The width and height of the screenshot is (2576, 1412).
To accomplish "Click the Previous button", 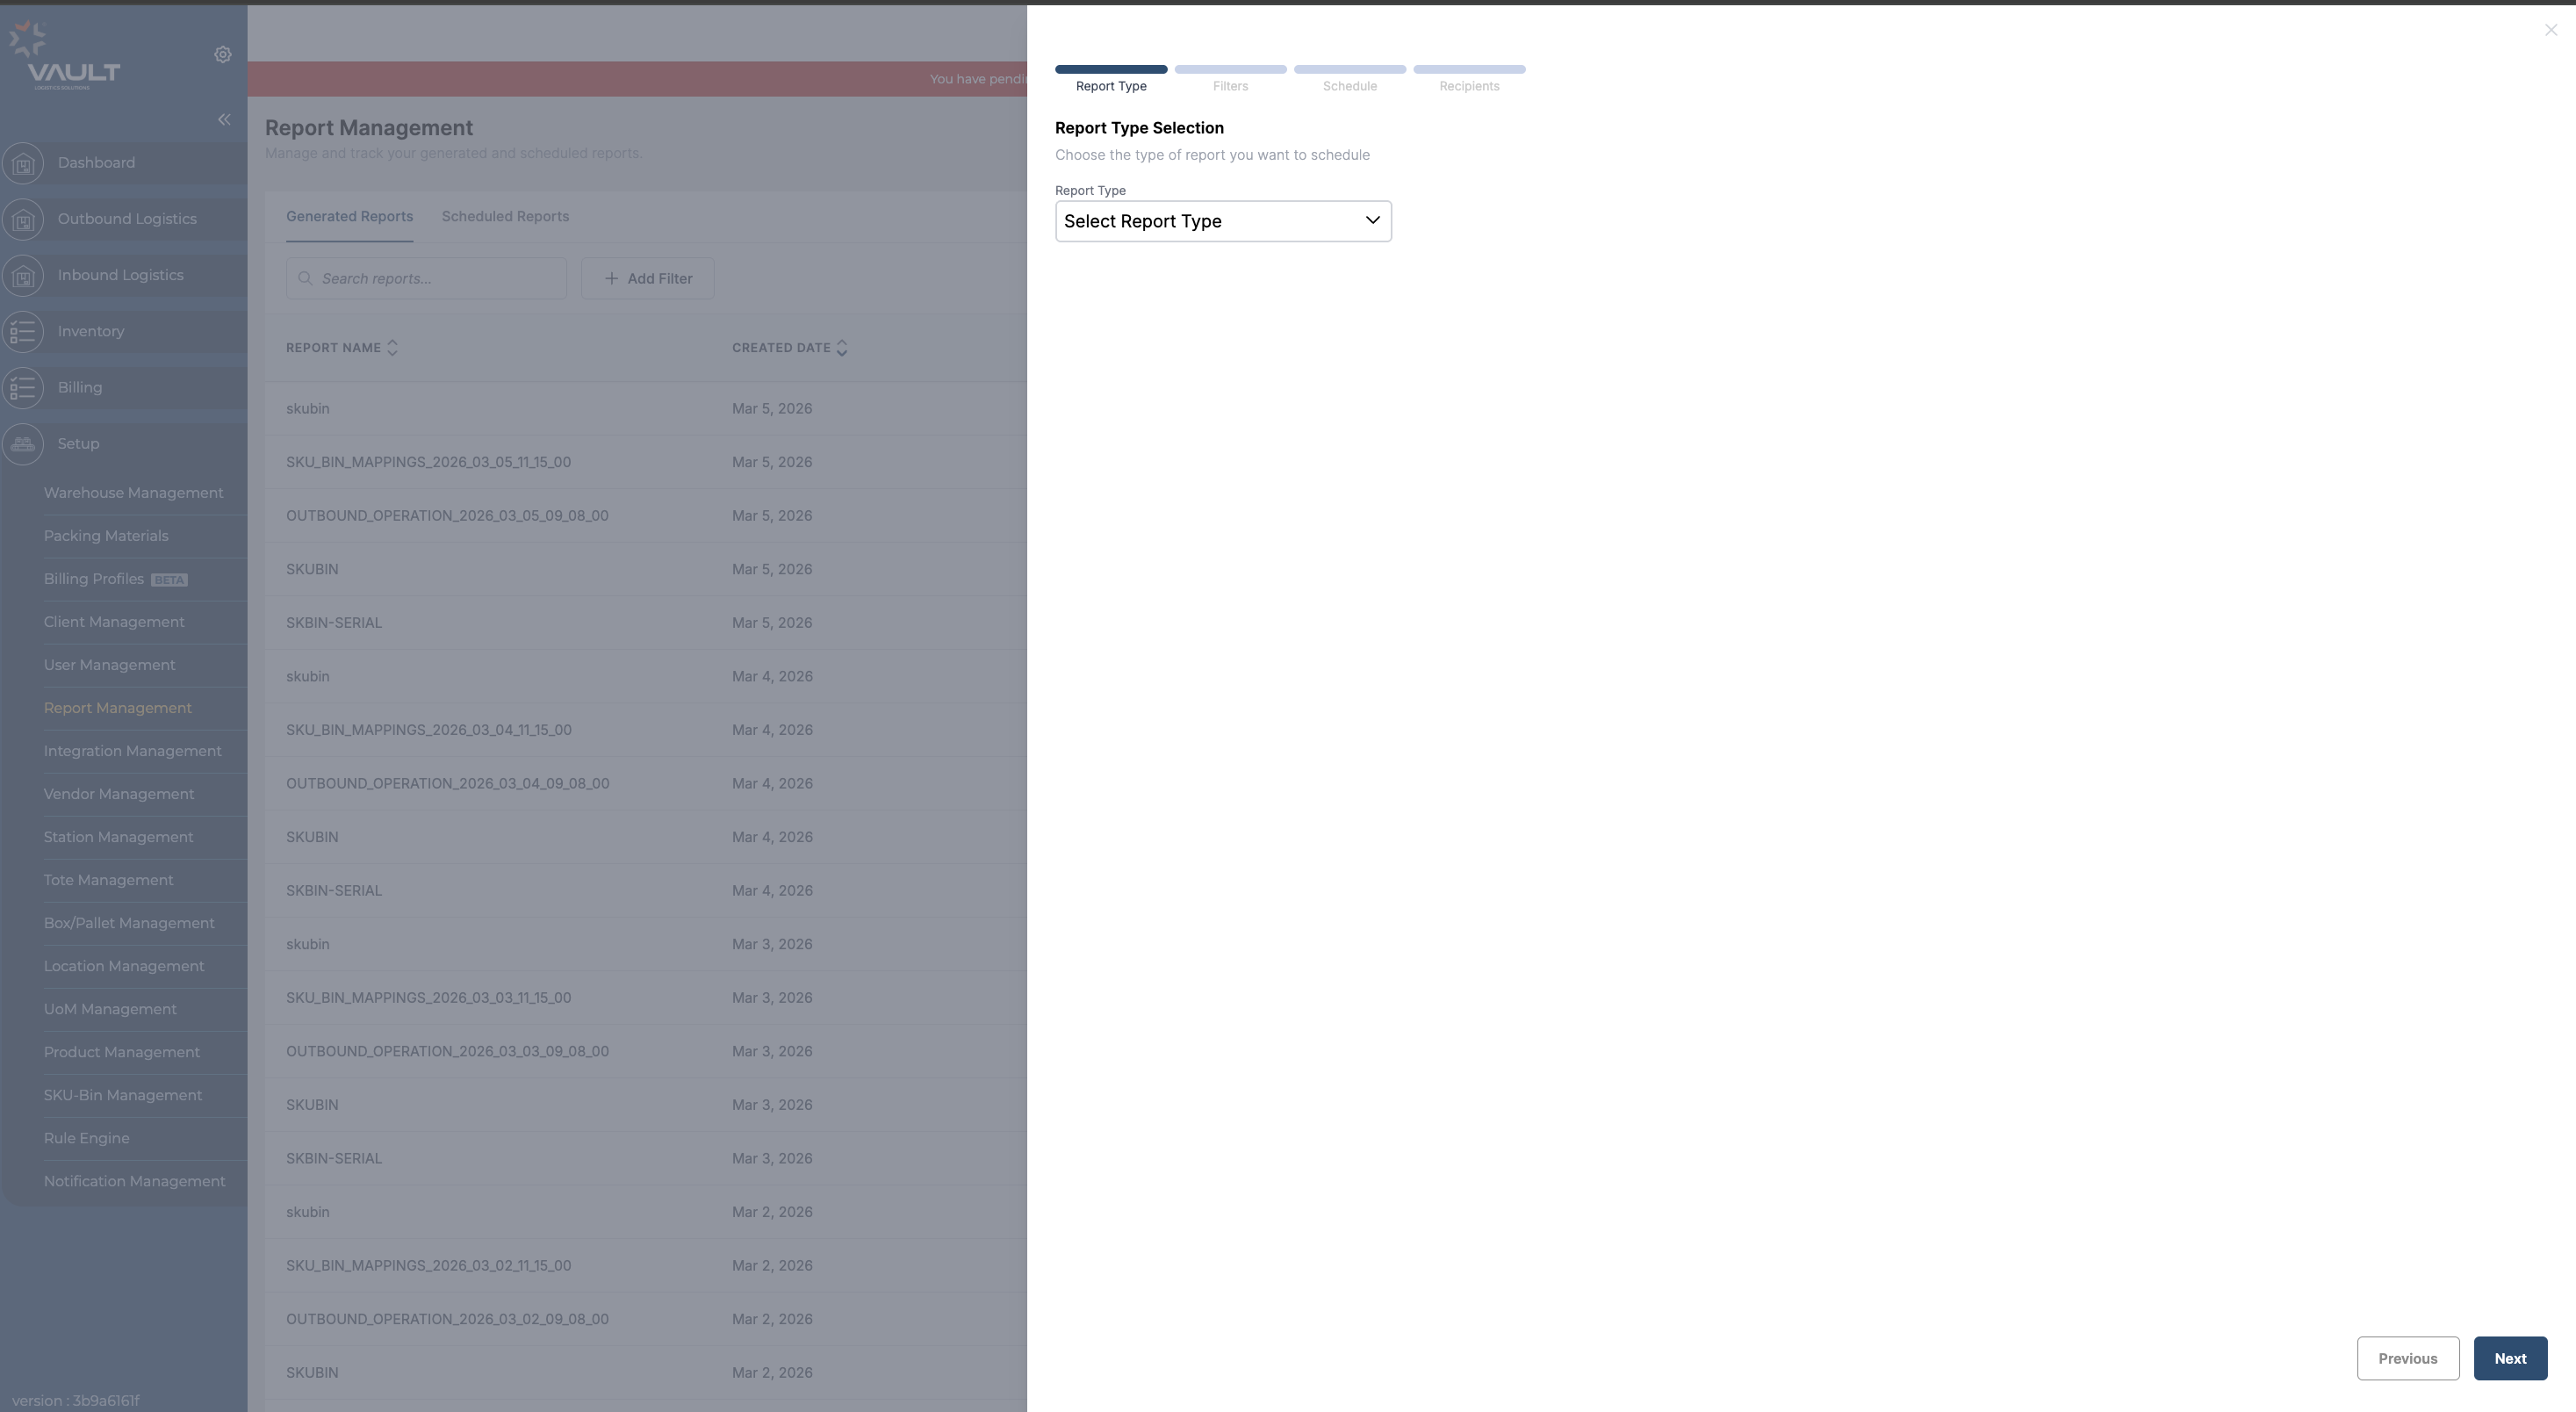I will [x=2407, y=1358].
